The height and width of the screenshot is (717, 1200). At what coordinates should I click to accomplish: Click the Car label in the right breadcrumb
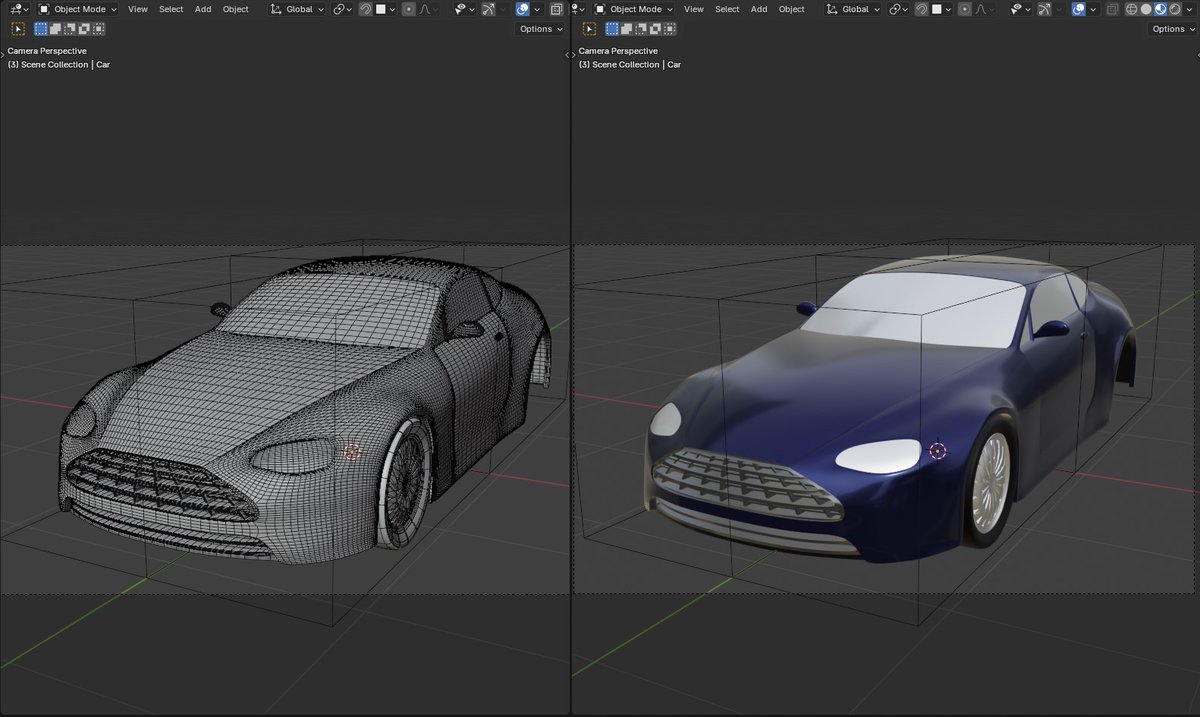[x=675, y=64]
